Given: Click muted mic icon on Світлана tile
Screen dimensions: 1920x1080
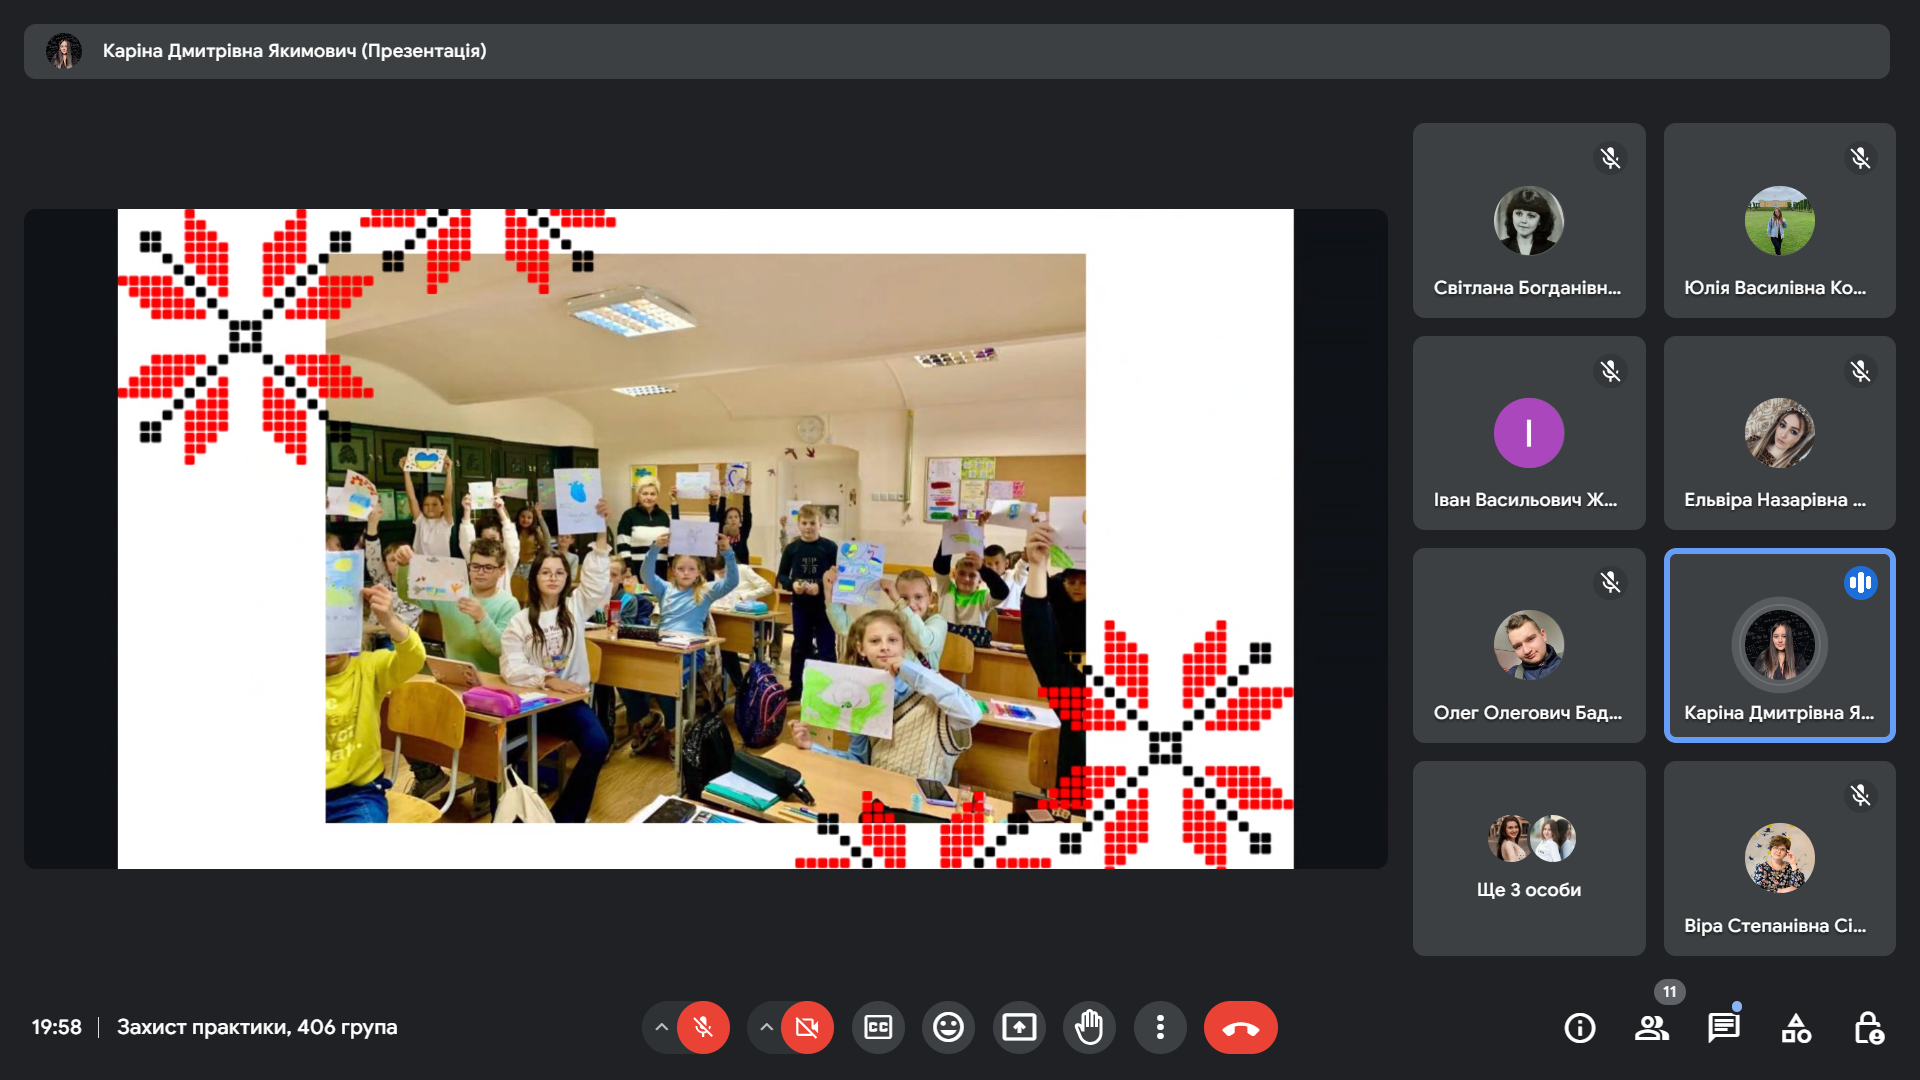Looking at the screenshot, I should tap(1610, 158).
